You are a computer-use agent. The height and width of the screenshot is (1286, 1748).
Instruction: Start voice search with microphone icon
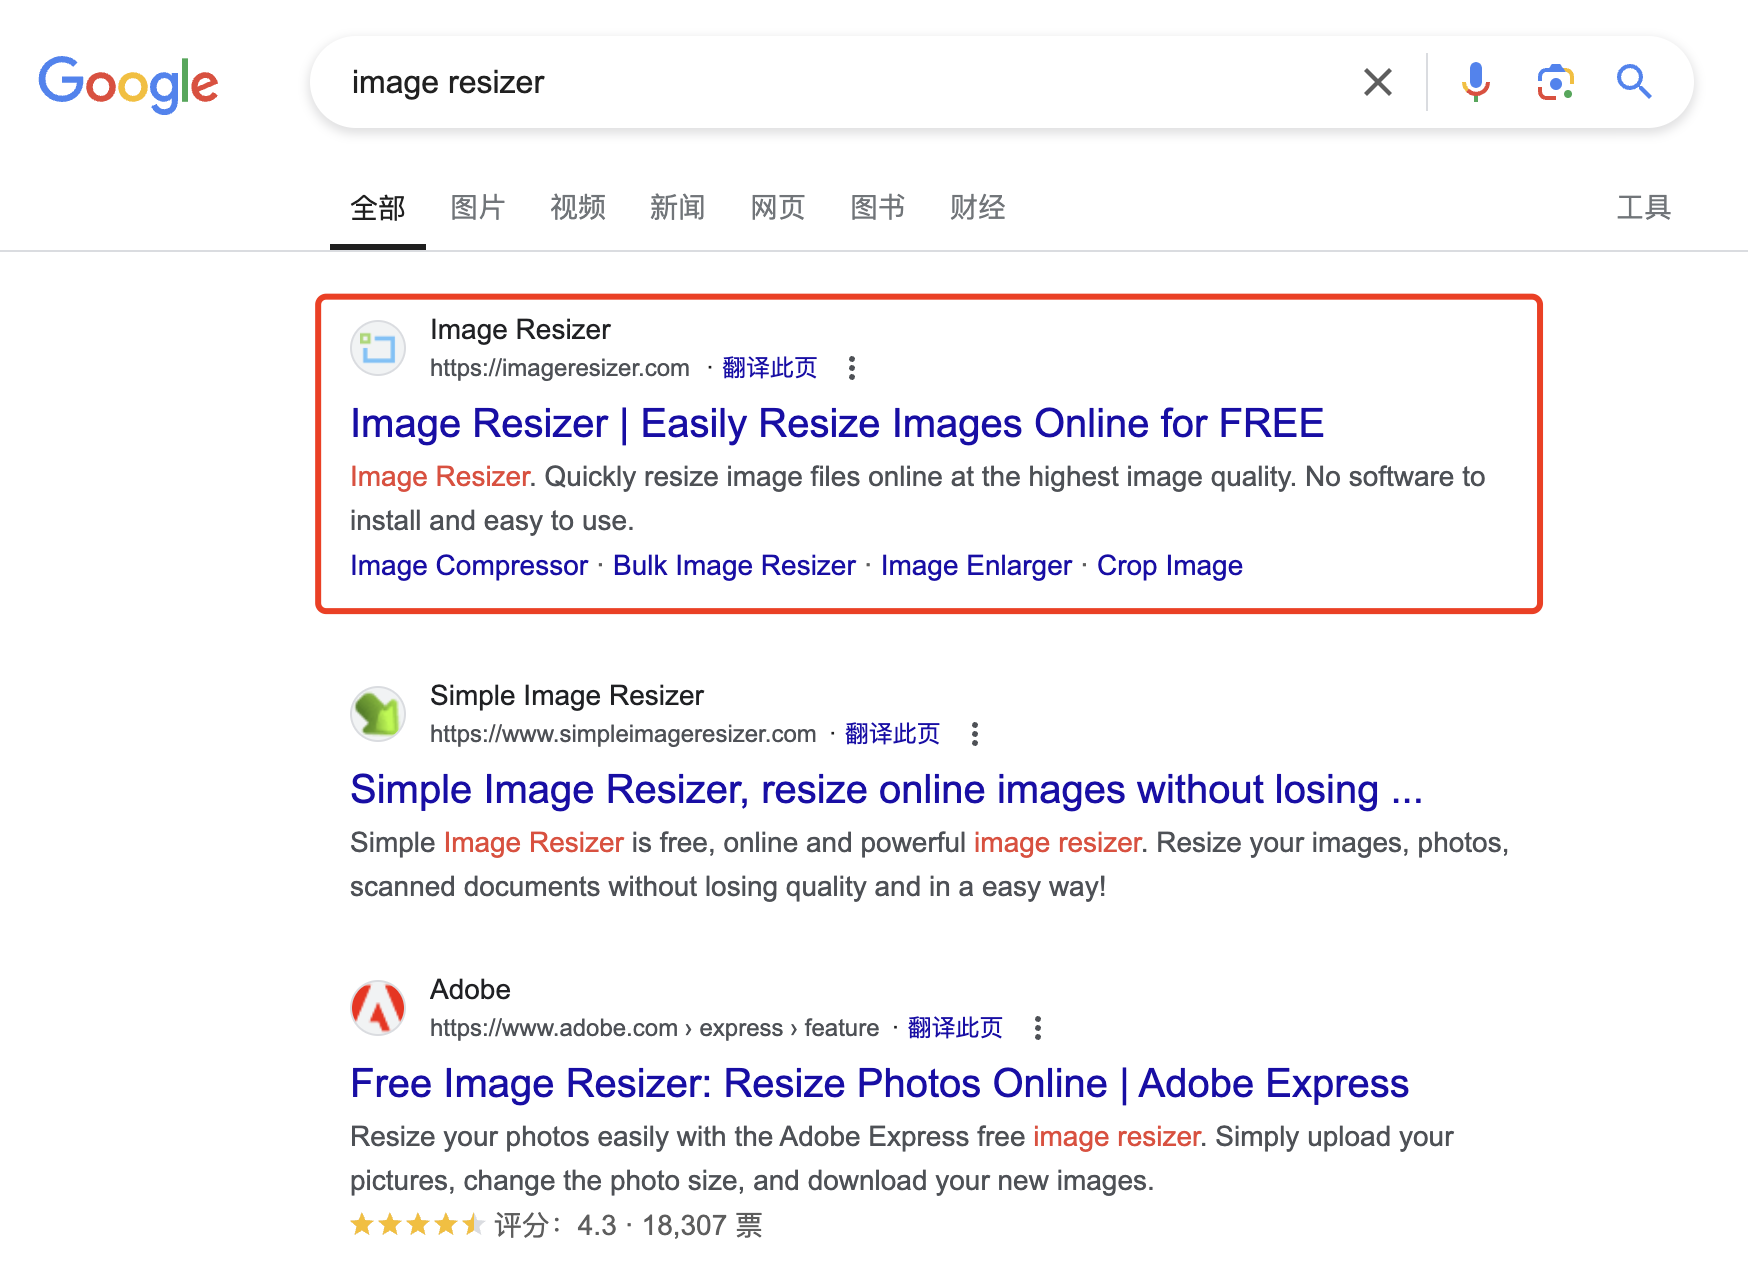1475,82
